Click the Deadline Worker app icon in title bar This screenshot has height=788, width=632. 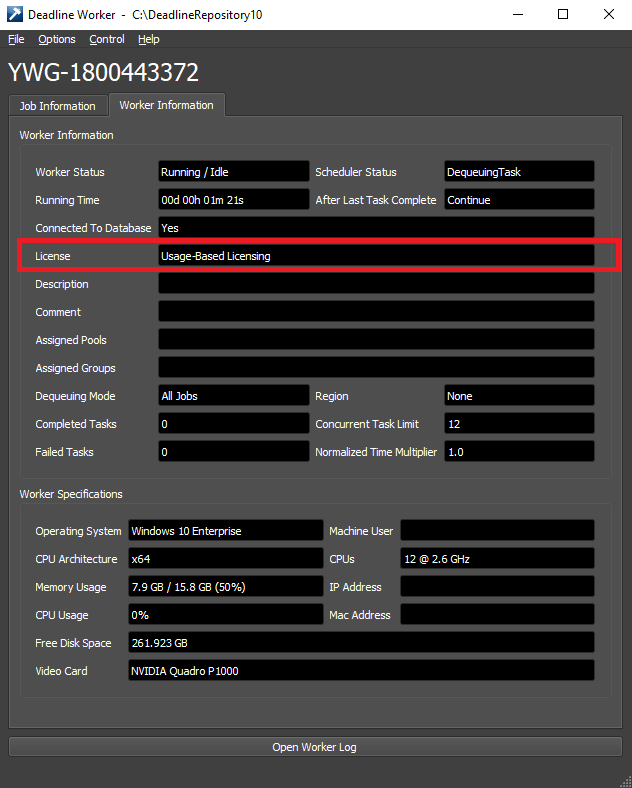click(15, 15)
